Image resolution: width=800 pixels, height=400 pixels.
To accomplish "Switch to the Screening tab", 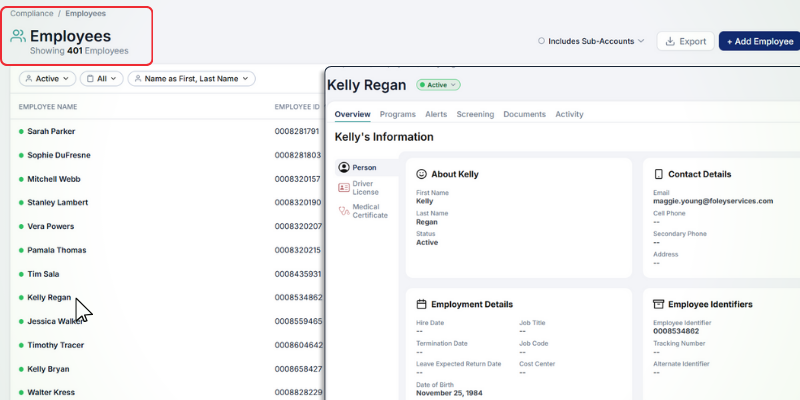I will click(475, 114).
